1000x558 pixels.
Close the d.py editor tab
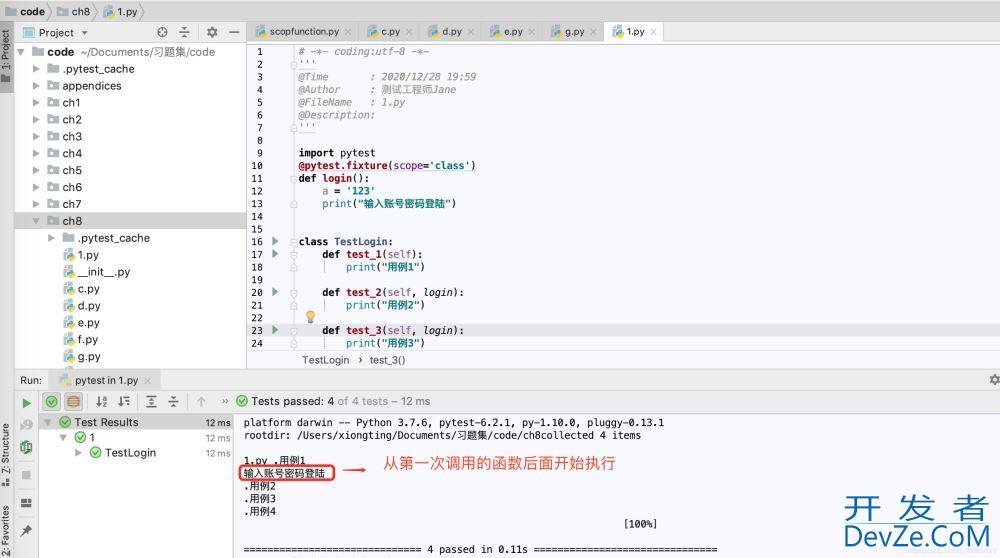pyautogui.click(x=471, y=32)
